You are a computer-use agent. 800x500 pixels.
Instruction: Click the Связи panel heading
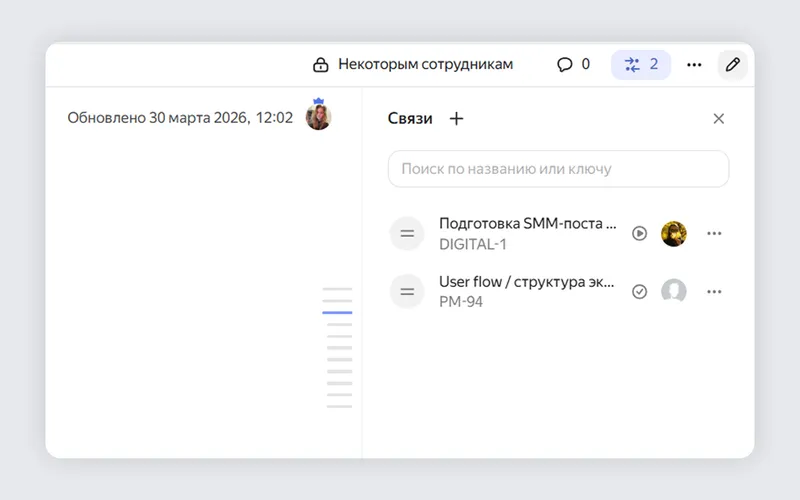(x=410, y=119)
